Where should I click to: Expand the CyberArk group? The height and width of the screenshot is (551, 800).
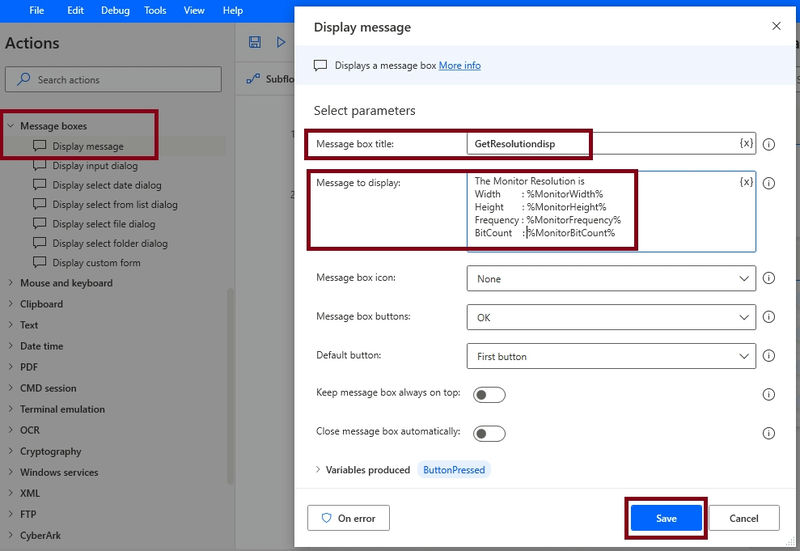(11, 535)
